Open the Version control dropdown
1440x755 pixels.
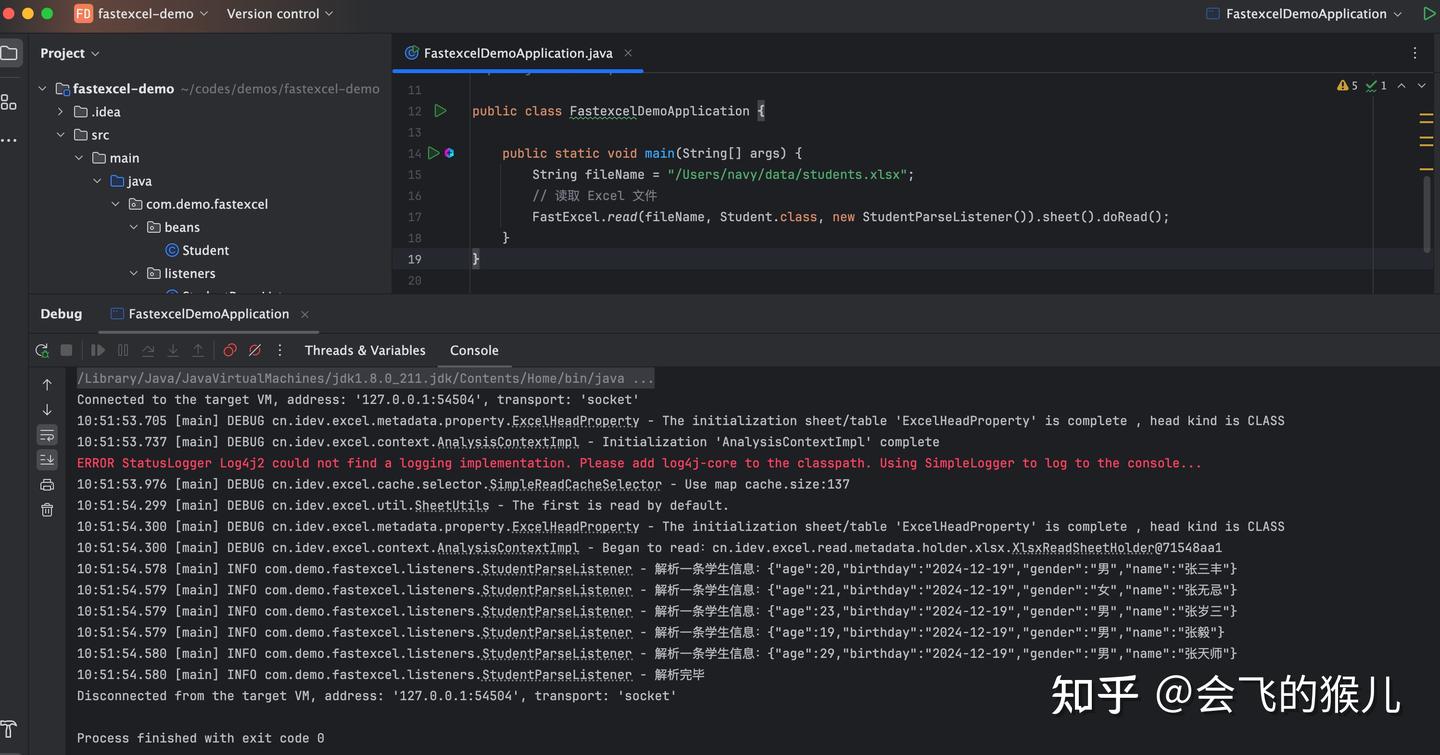(x=279, y=14)
